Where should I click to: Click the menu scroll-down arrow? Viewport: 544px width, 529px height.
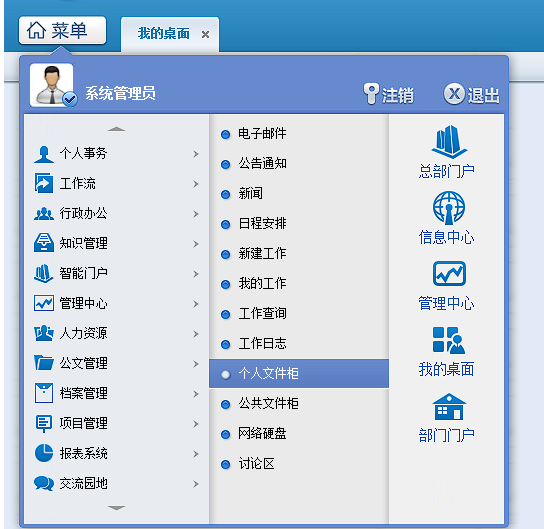click(x=116, y=507)
